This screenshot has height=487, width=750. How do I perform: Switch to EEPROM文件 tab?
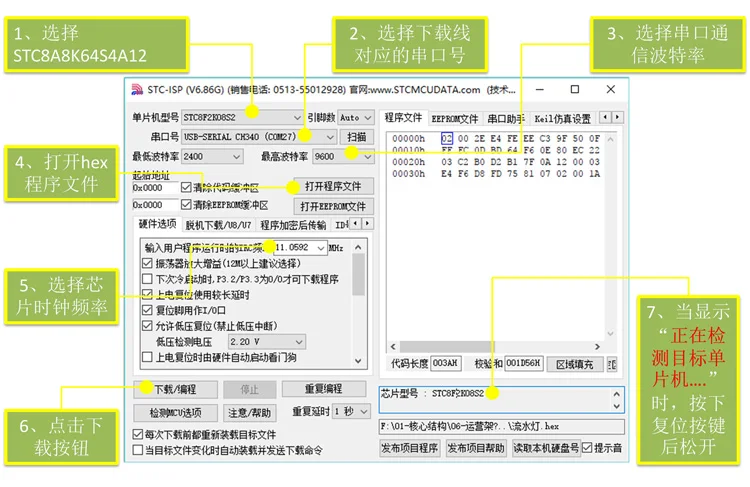455,119
